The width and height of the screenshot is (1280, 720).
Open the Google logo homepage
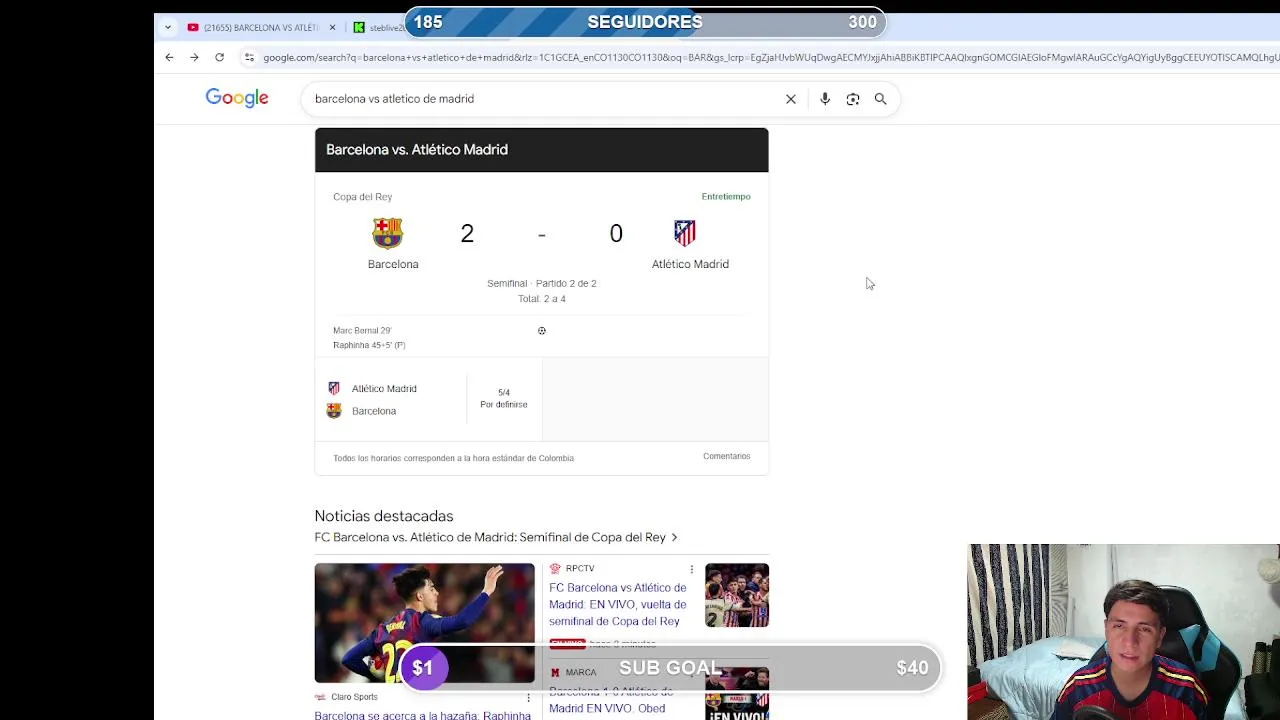click(x=237, y=98)
